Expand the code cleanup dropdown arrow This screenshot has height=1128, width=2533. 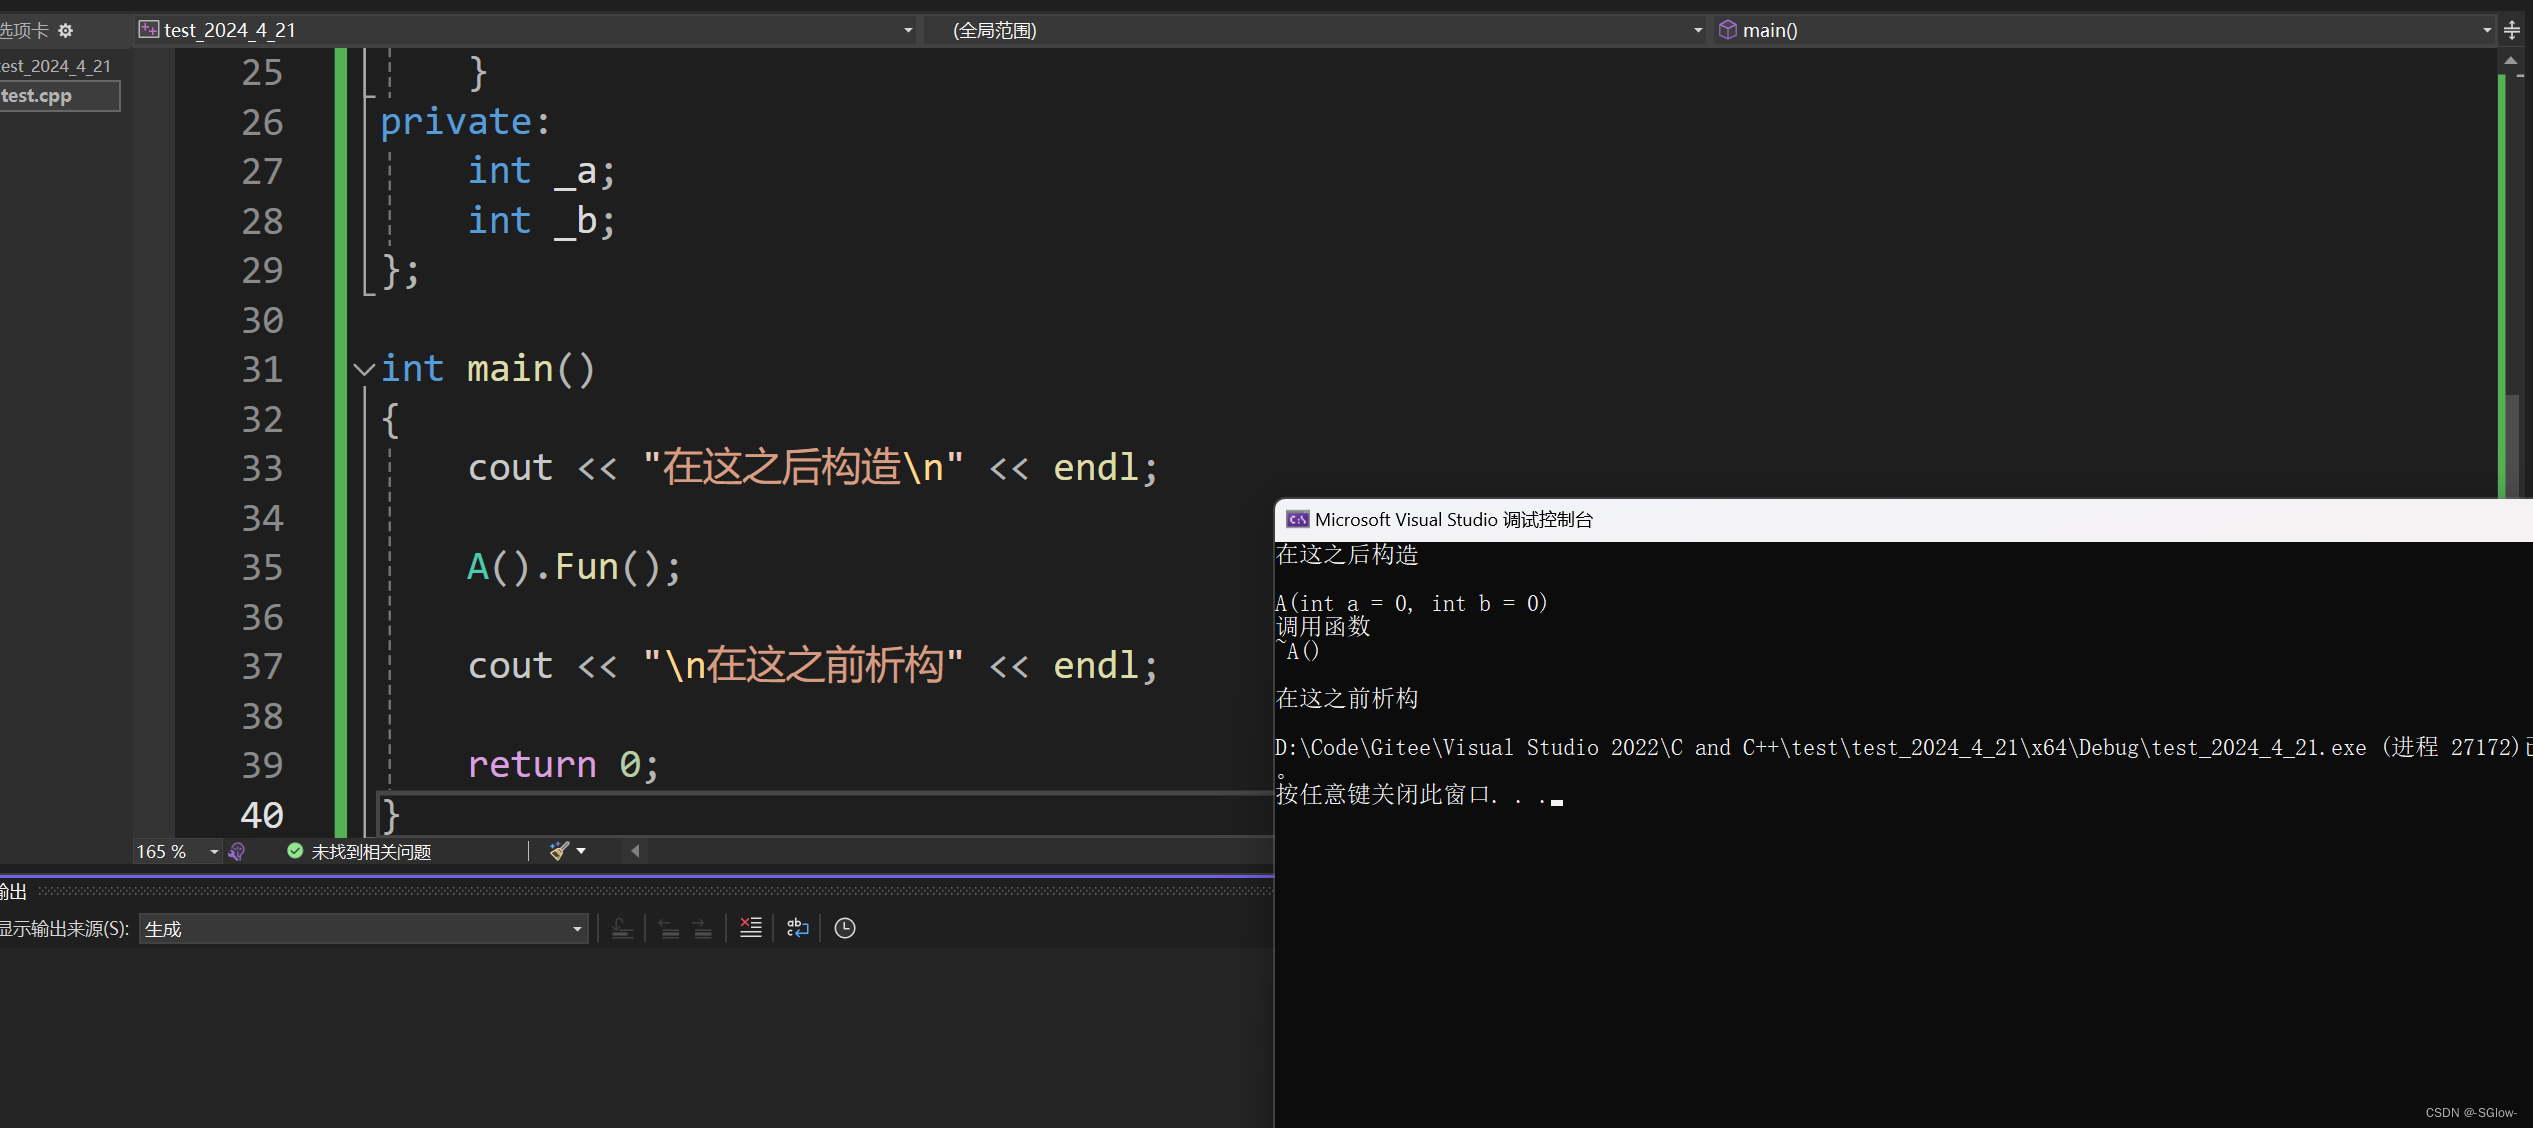click(x=581, y=851)
